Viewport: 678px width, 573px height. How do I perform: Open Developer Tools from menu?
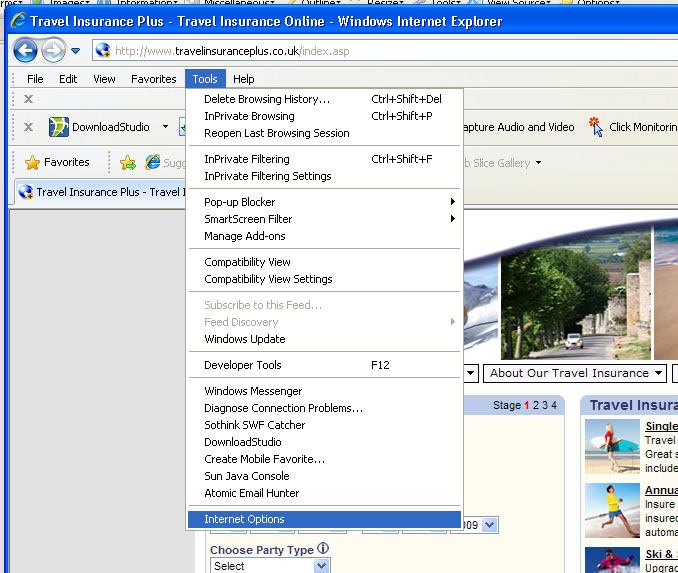324,365
